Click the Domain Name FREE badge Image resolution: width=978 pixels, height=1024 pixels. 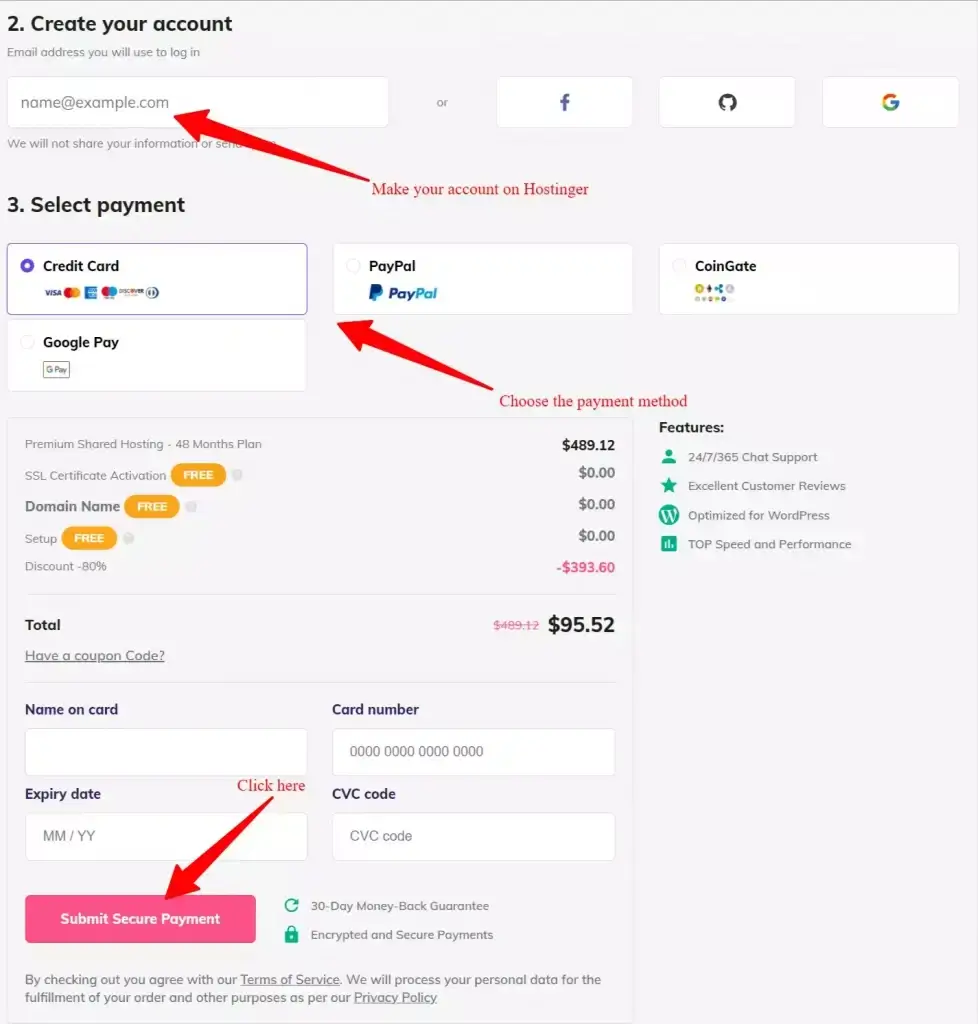pyautogui.click(x=152, y=506)
